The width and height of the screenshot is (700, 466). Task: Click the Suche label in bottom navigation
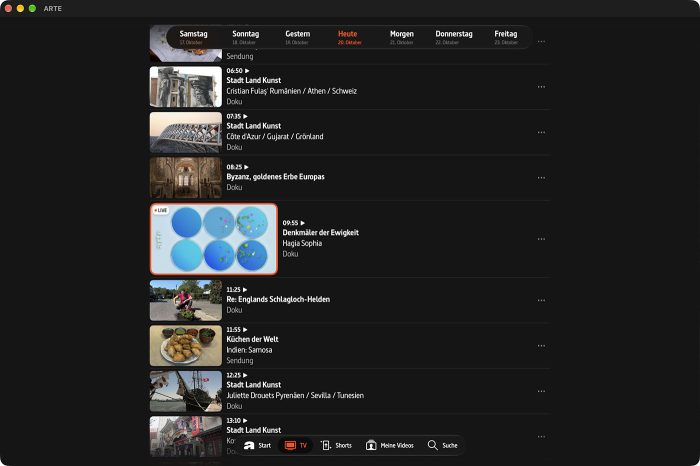[450, 445]
